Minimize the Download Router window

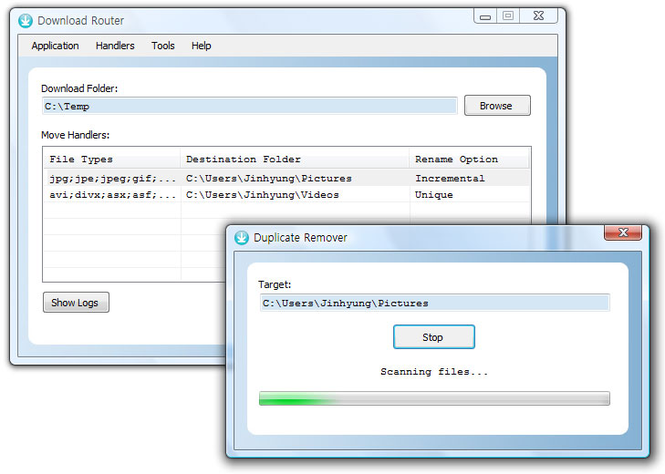tap(485, 17)
